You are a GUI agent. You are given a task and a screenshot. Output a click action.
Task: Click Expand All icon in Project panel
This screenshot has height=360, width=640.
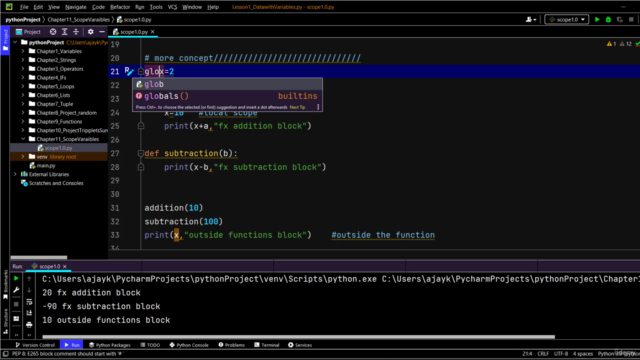64,31
